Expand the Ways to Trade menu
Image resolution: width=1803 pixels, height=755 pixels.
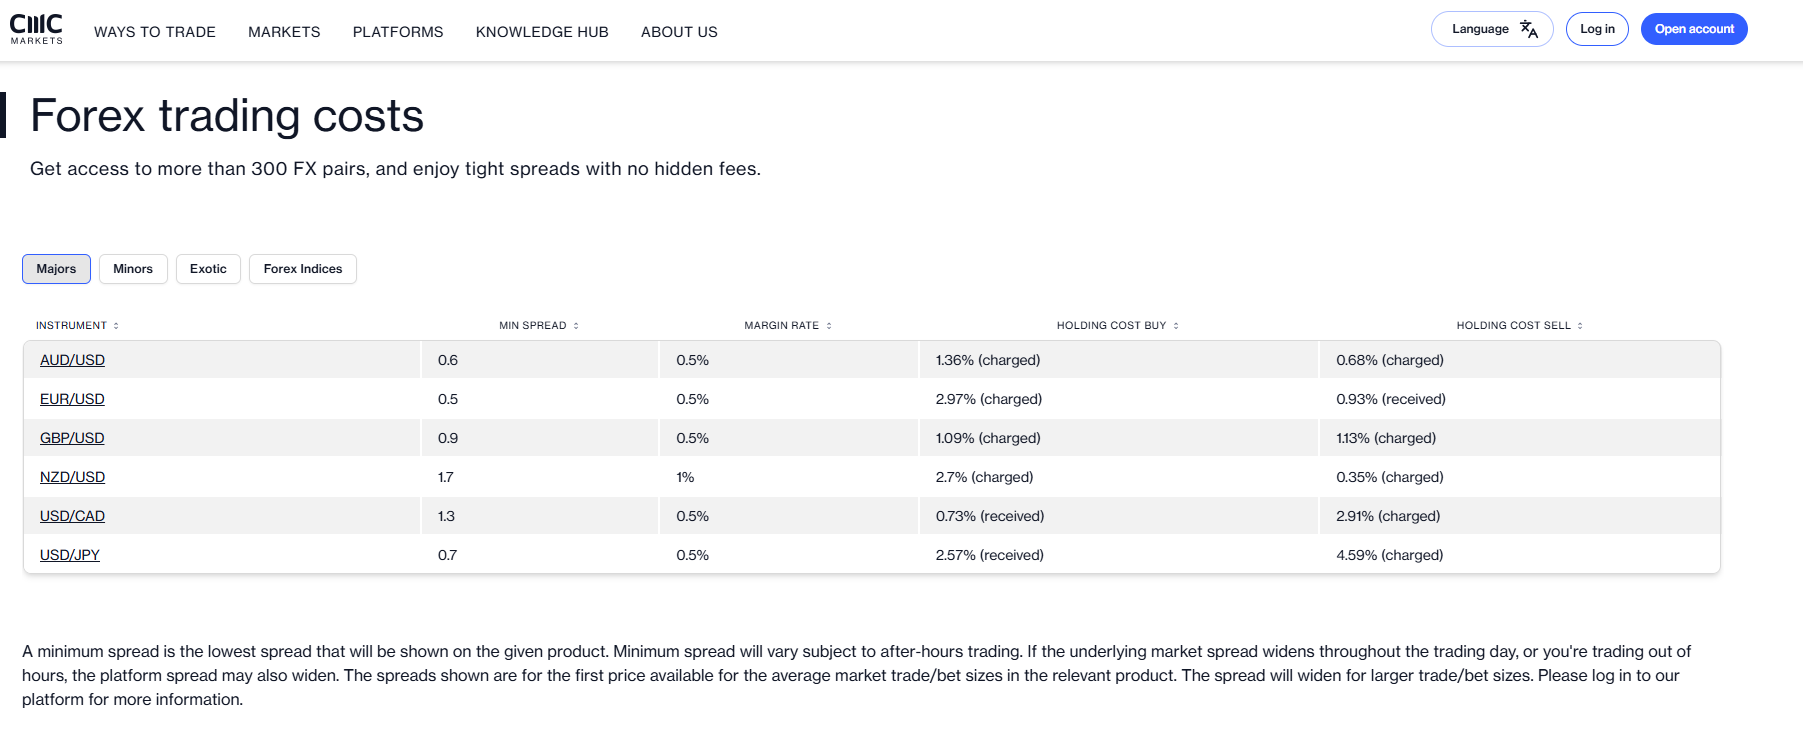[155, 32]
